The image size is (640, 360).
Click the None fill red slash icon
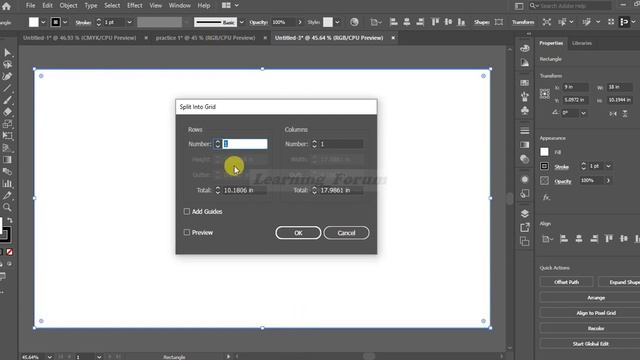click(9, 252)
